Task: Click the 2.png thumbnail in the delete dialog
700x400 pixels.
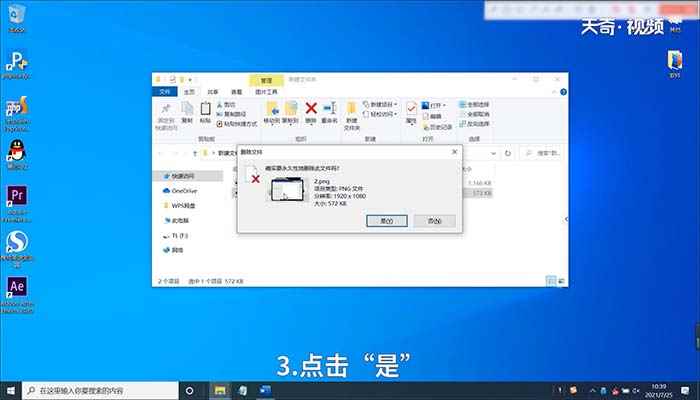Action: (x=288, y=189)
